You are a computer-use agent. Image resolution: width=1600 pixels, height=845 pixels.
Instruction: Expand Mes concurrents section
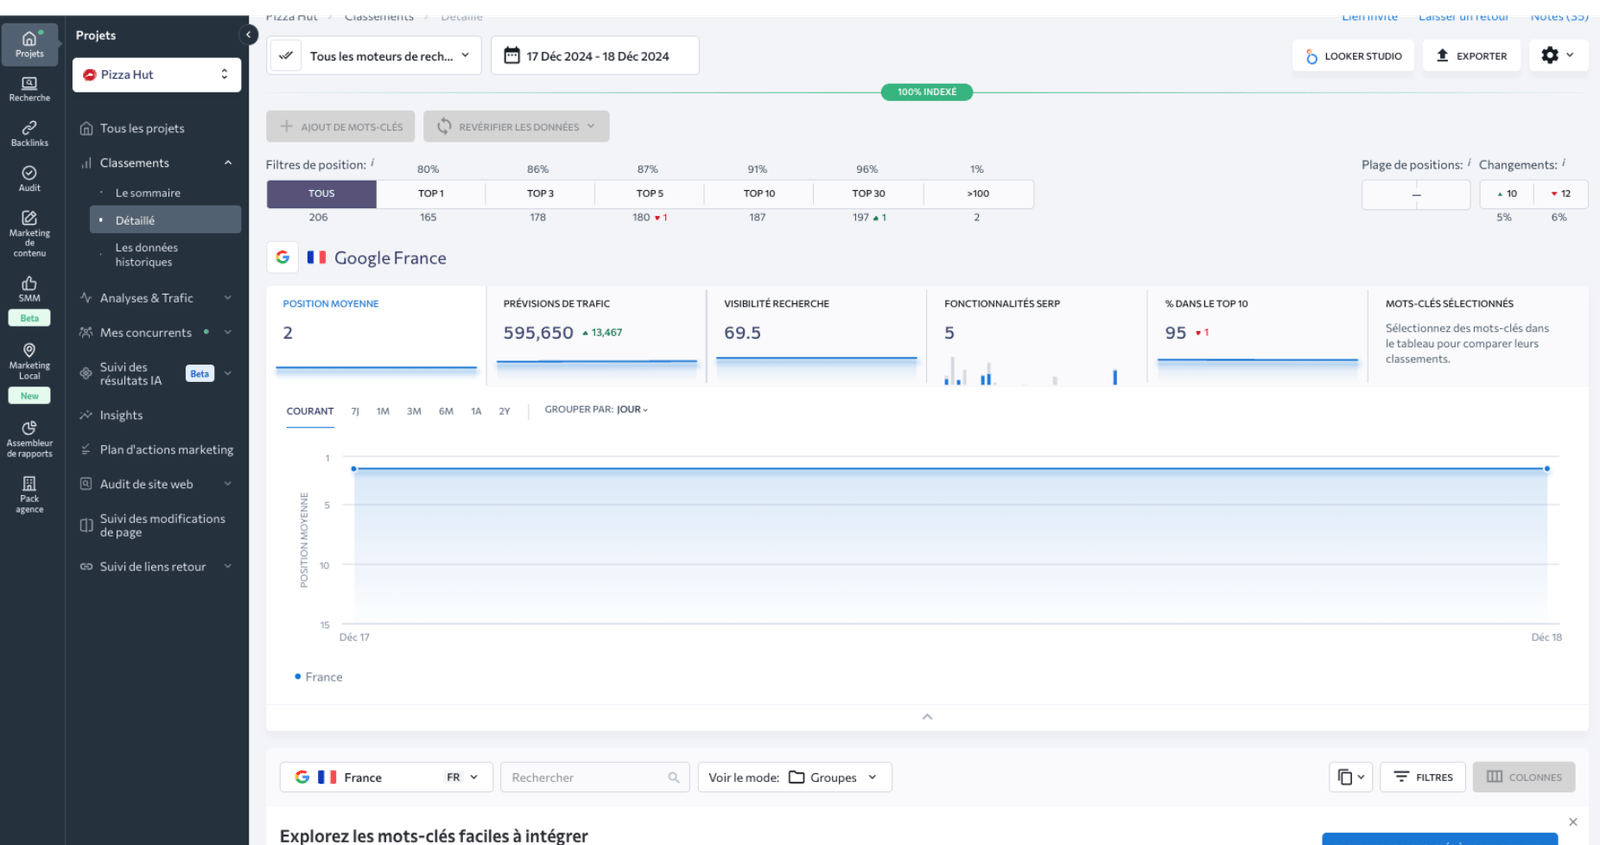pos(228,333)
